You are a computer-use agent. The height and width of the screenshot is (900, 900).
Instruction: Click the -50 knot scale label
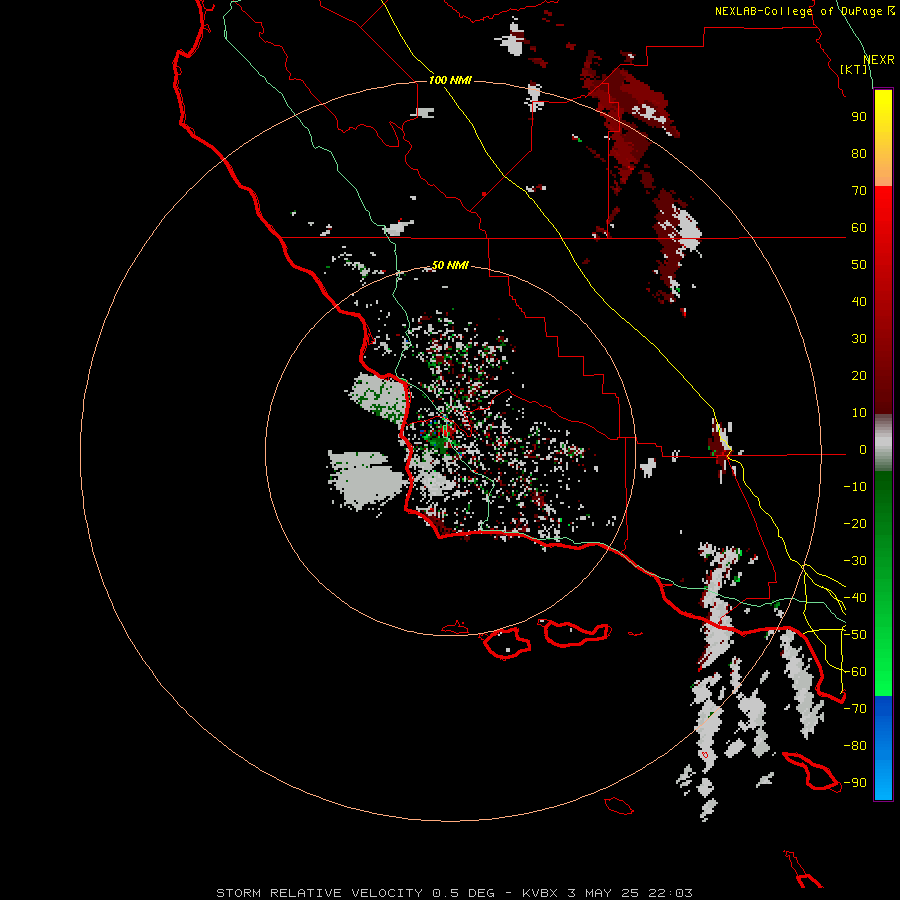pyautogui.click(x=855, y=635)
